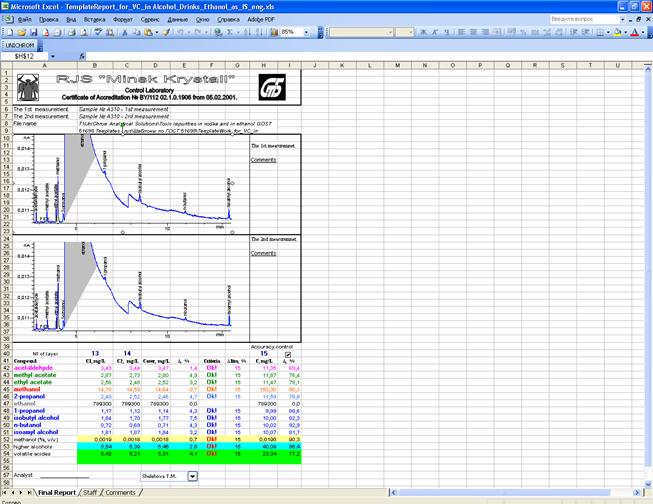This screenshot has width=653, height=504.
Task: Select the Format Painter brush
Action: 166,32
